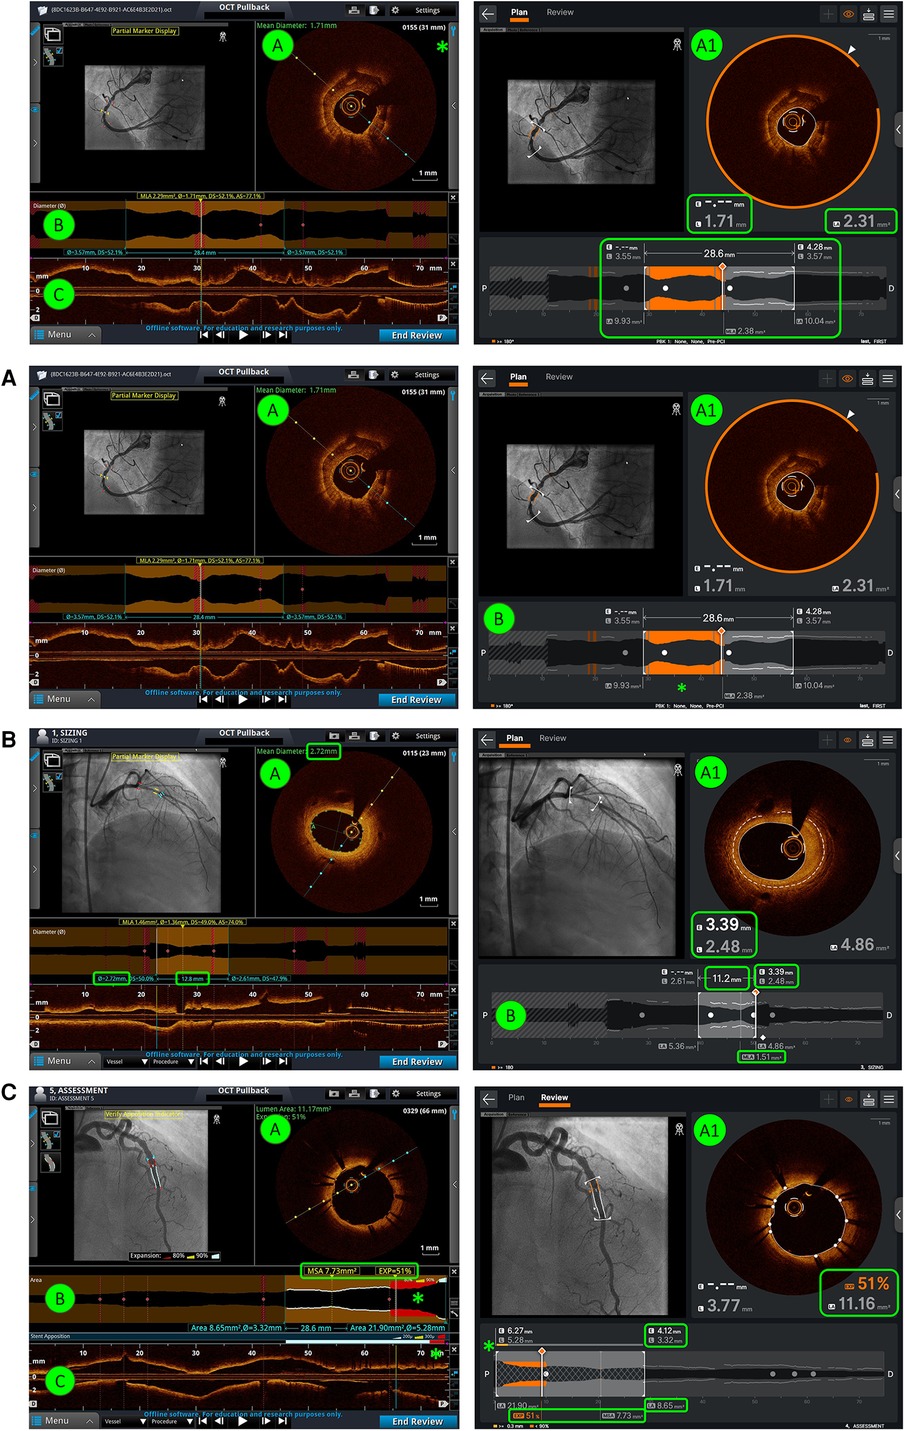Switch to Plan tab in the ASSESSMENT Review window
Image resolution: width=905 pixels, height=1431 pixels.
click(516, 1097)
